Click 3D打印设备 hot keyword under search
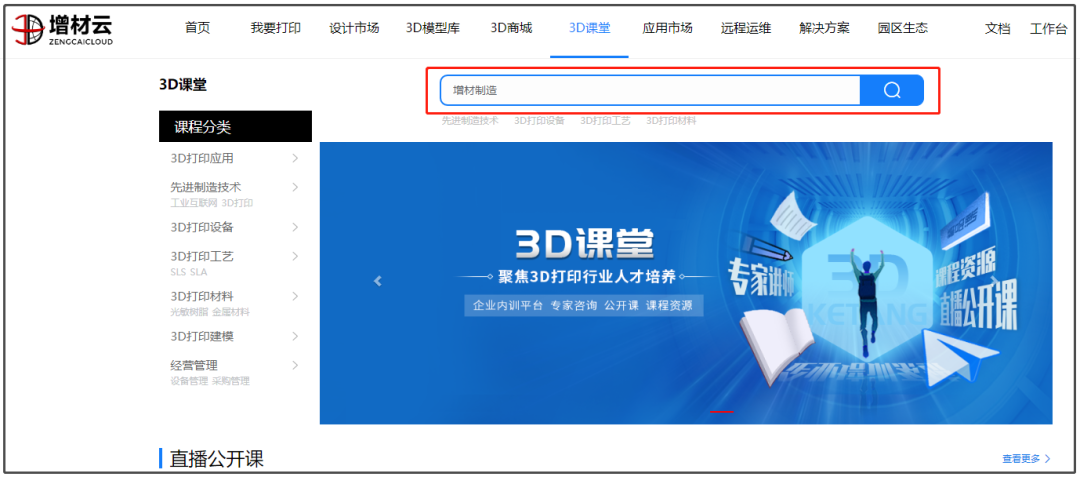The width and height of the screenshot is (1080, 477). [539, 120]
